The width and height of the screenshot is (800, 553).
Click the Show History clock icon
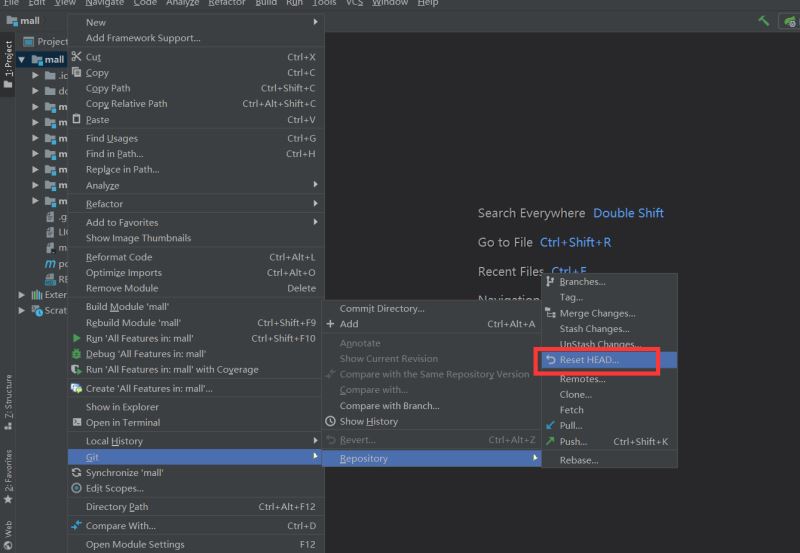pyautogui.click(x=331, y=421)
